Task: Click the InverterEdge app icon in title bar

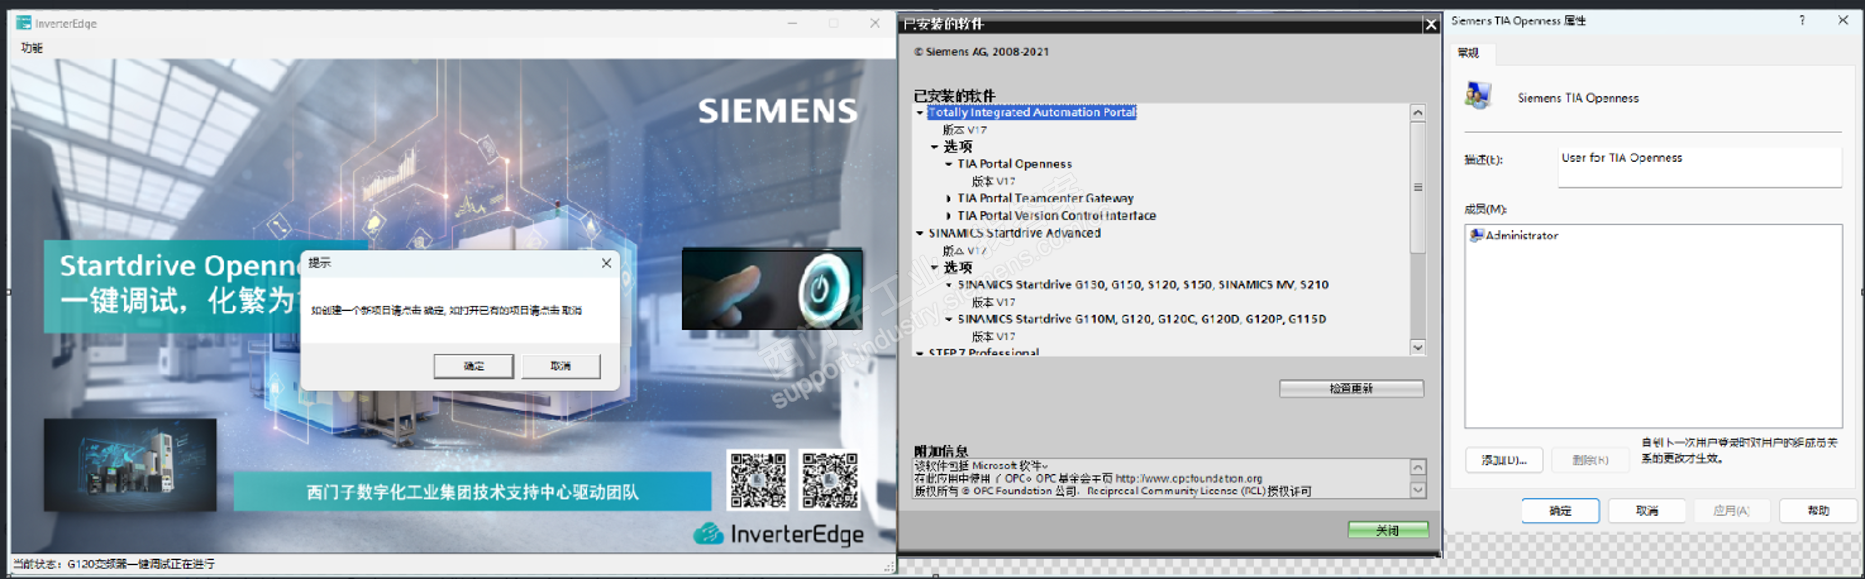Action: pyautogui.click(x=24, y=23)
